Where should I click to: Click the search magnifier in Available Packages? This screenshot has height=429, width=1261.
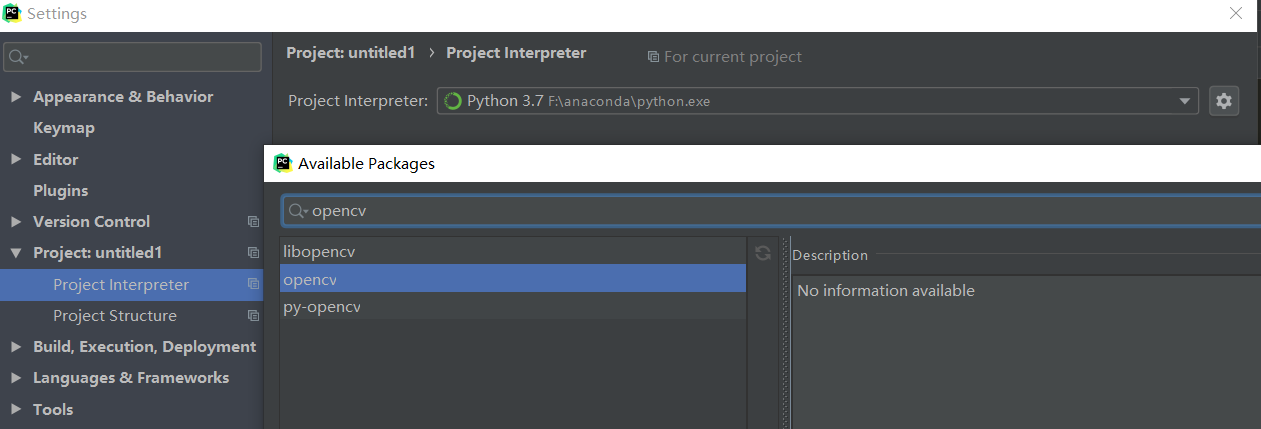(x=297, y=211)
